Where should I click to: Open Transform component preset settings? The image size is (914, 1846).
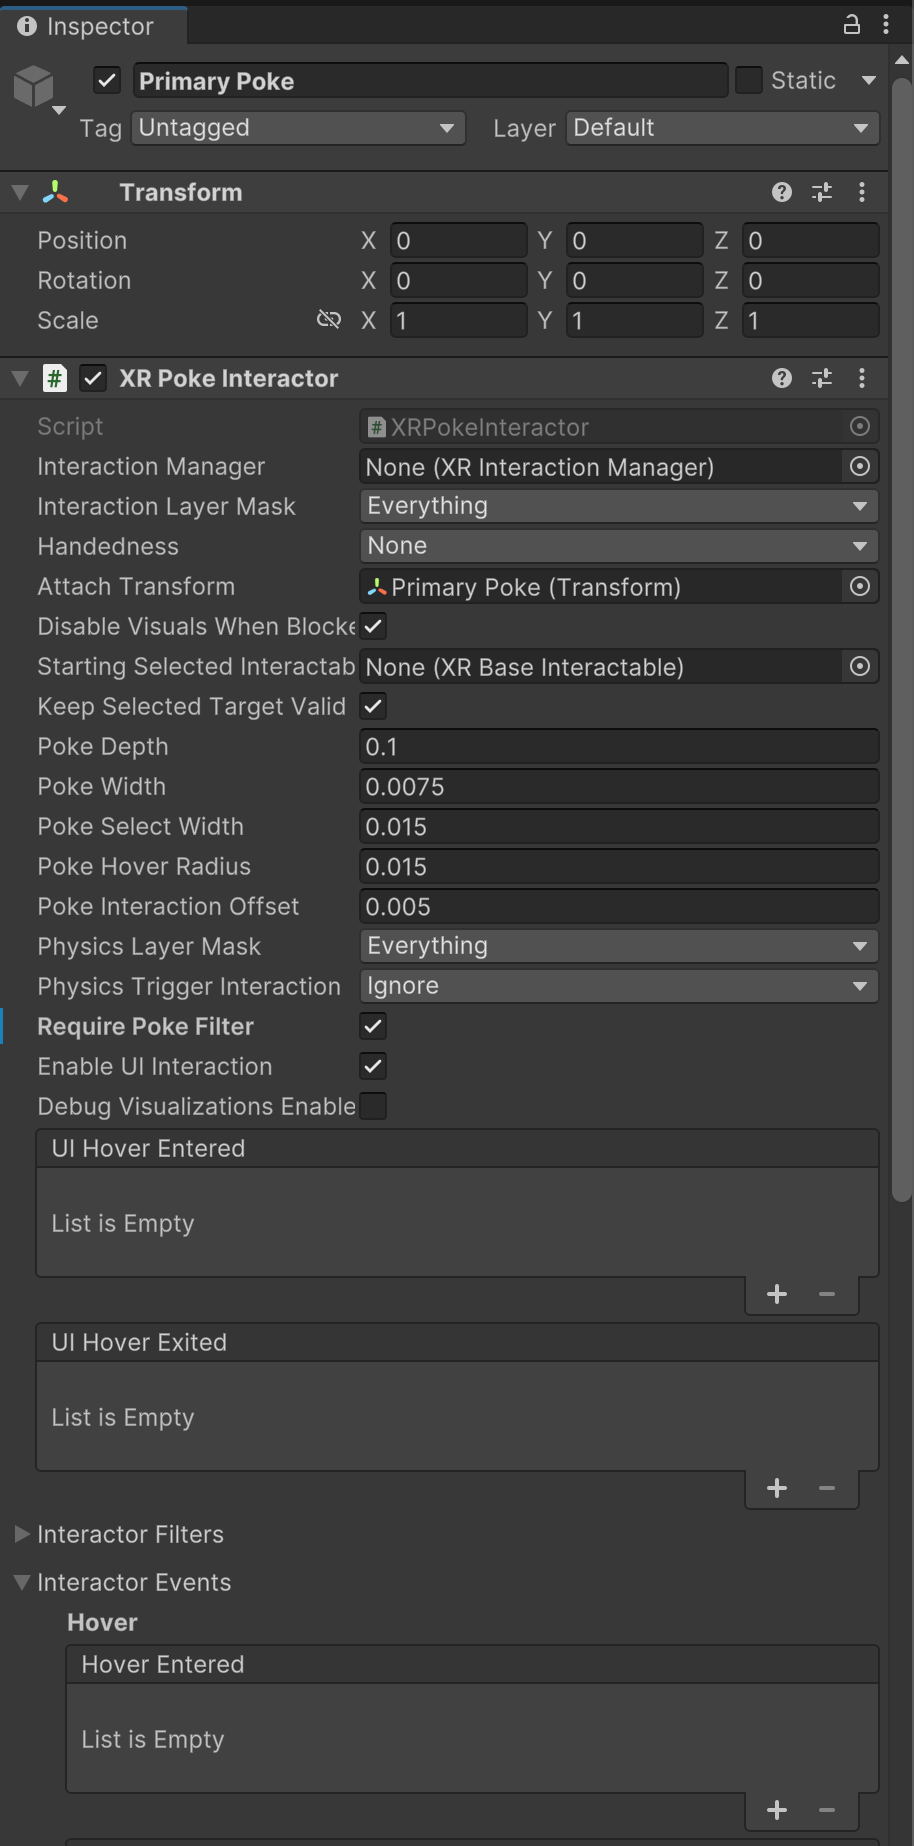(822, 192)
